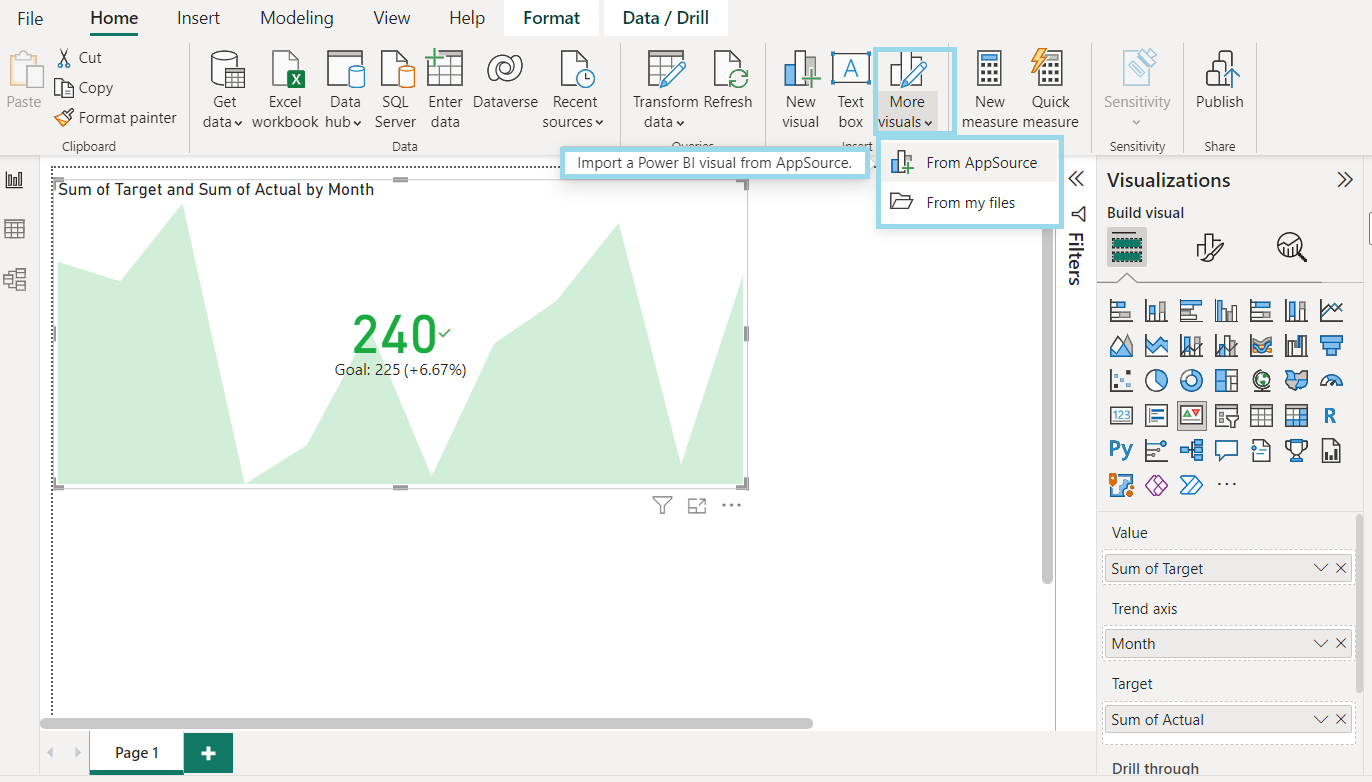Select the Waterfall chart visual
This screenshot has width=1372, height=782.
pos(1296,346)
